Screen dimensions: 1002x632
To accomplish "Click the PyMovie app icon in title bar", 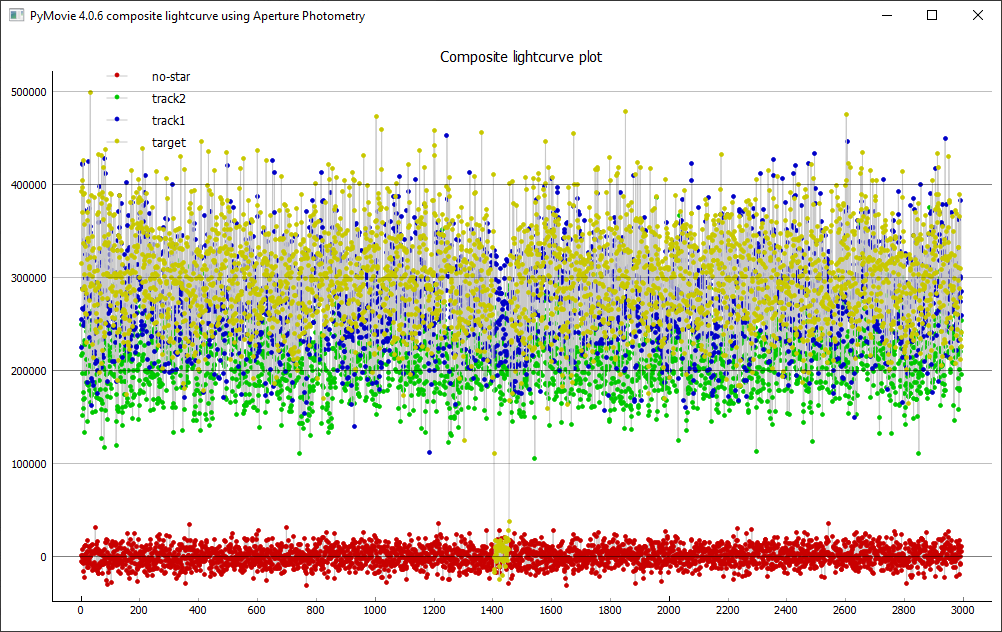I will [x=16, y=16].
